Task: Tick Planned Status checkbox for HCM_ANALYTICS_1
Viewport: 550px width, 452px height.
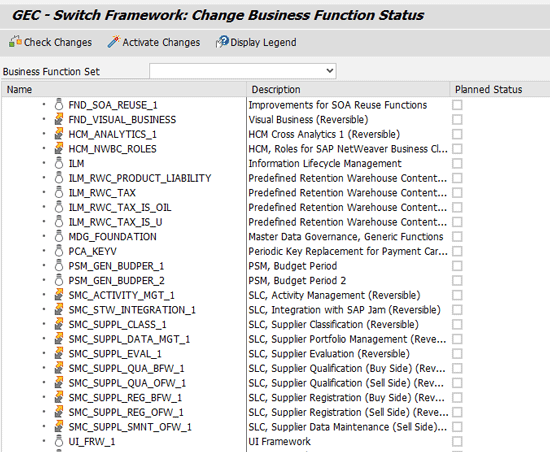Action: click(x=457, y=134)
